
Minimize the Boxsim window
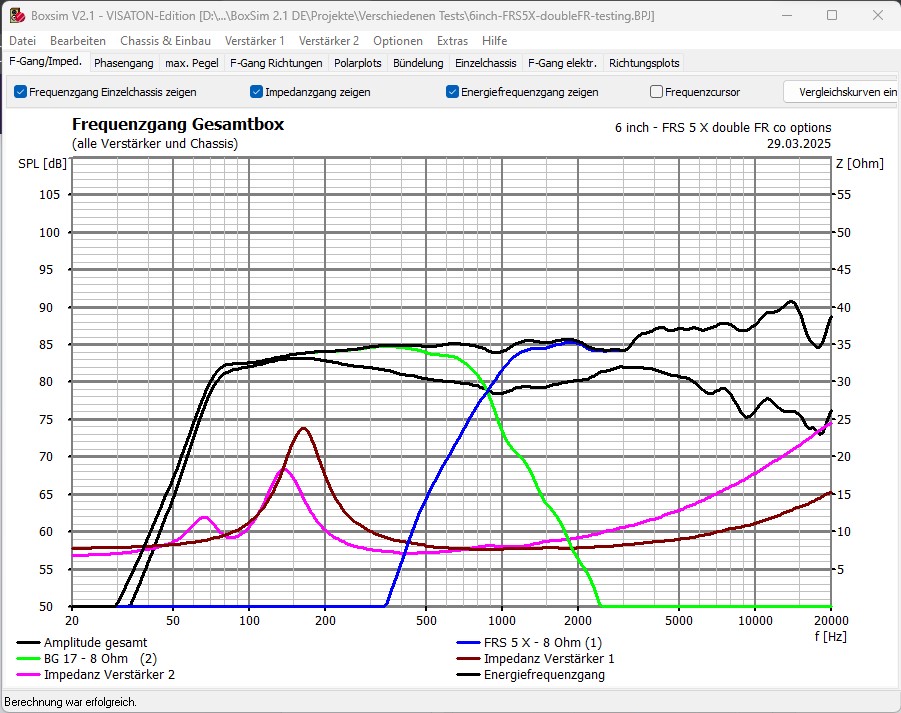pos(787,16)
